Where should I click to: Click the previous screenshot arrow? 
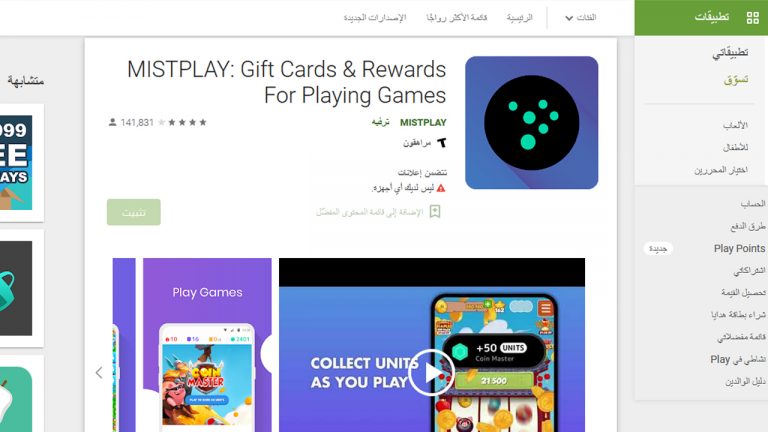click(x=99, y=373)
